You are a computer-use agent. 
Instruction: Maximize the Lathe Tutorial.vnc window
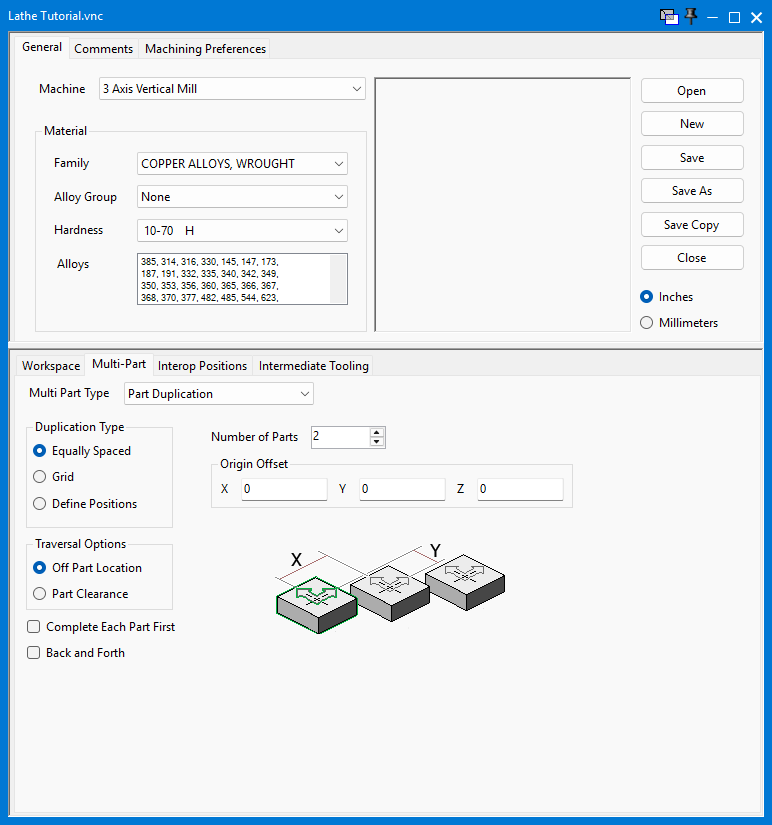(x=734, y=17)
